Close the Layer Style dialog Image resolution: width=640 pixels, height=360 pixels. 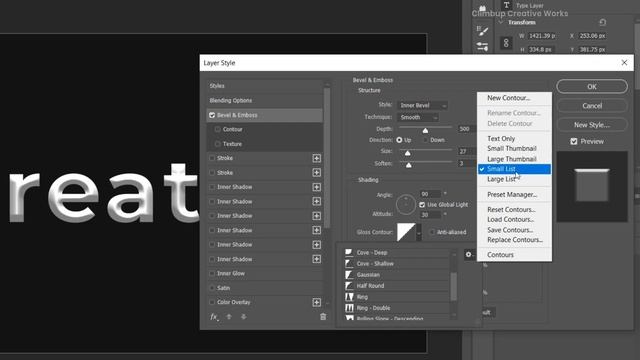tap(624, 62)
